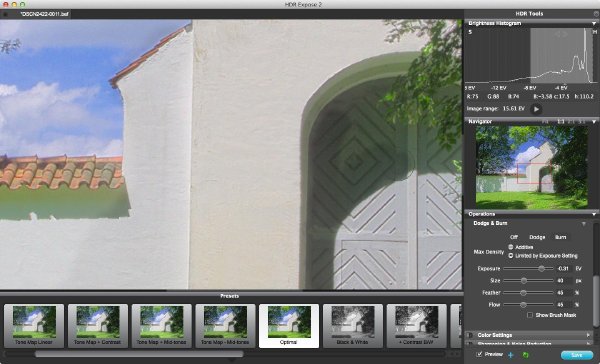Click the Navigator 1:1 zoom button
The width and height of the screenshot is (600, 364).
pos(561,122)
